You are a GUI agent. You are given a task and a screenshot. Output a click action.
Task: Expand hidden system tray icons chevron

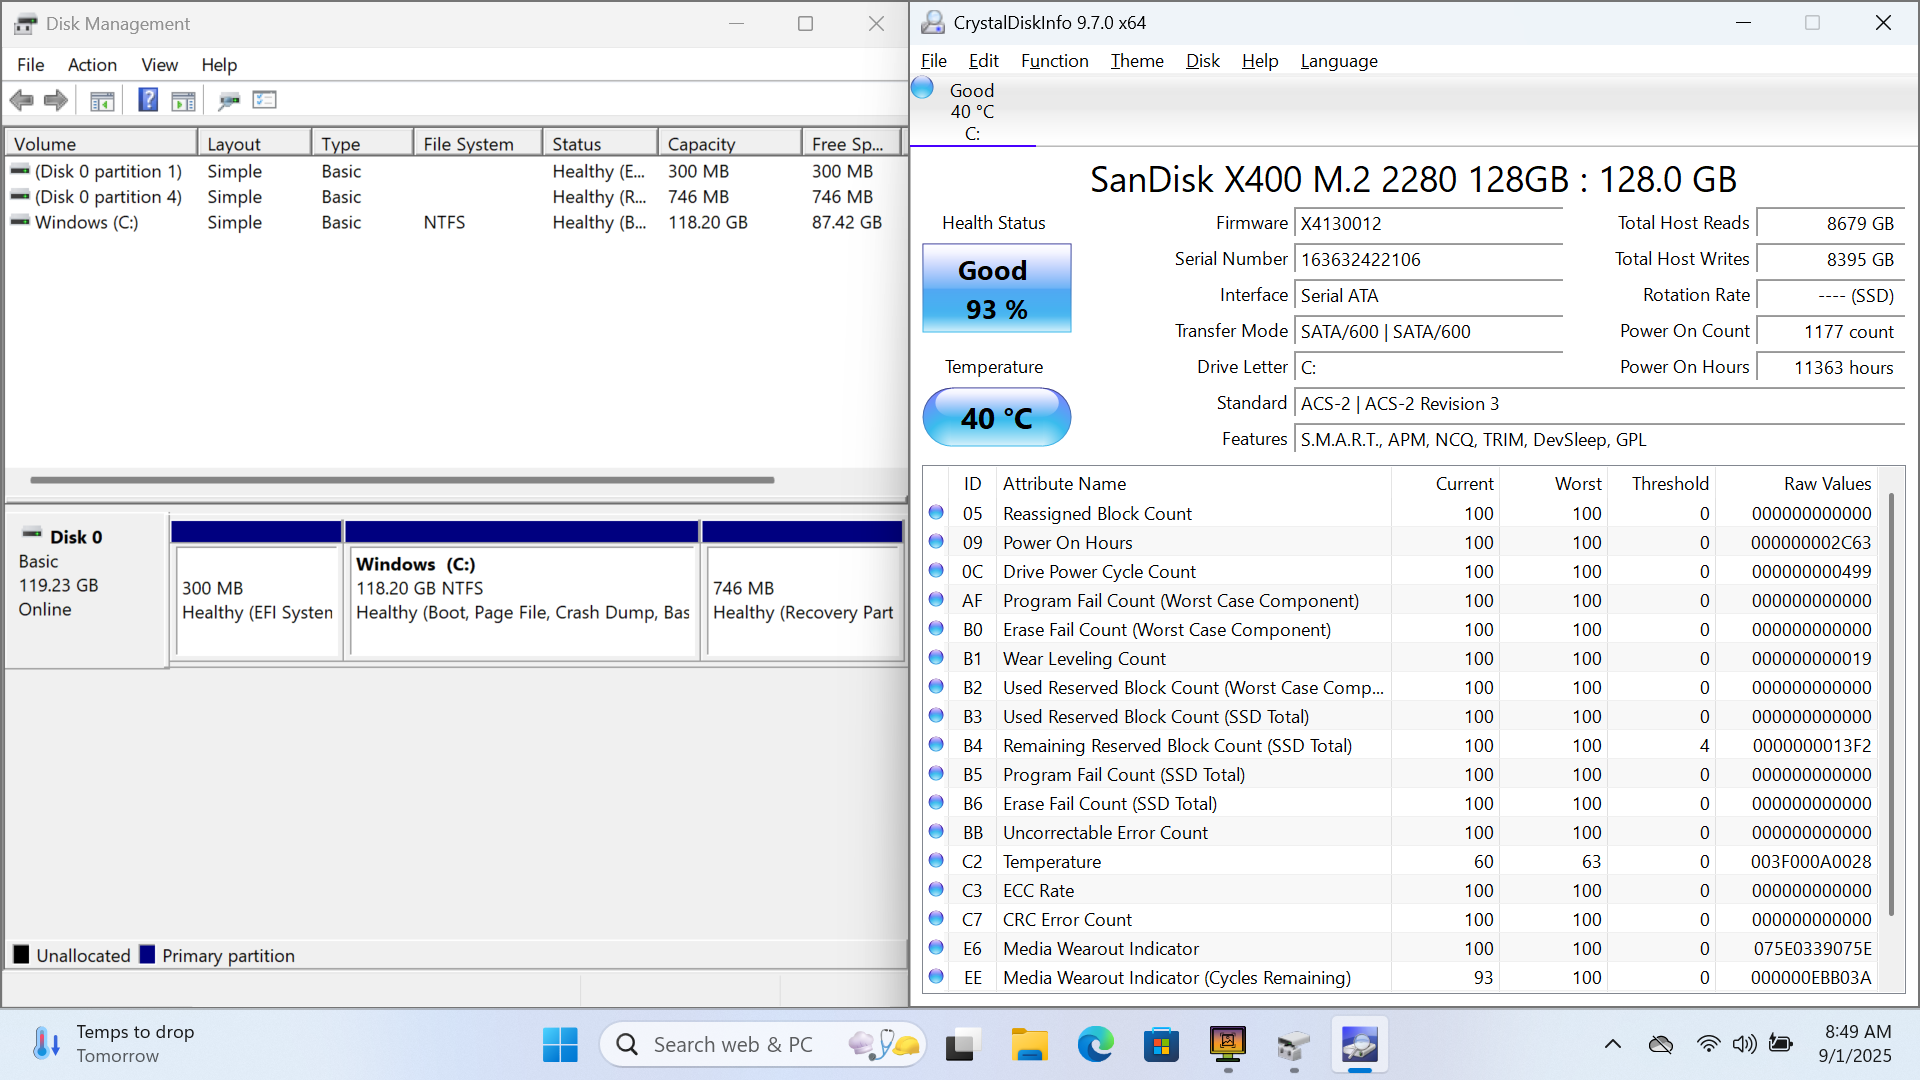[x=1612, y=1044]
